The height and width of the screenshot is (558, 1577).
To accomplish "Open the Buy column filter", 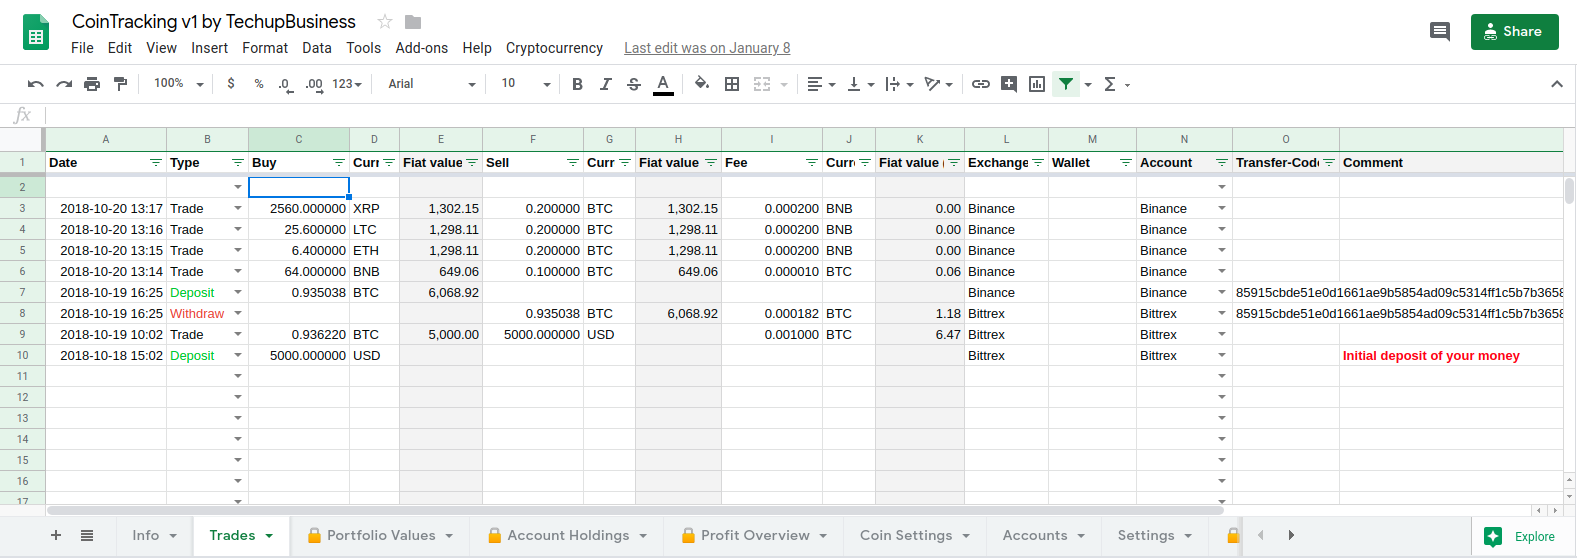I will point(339,162).
